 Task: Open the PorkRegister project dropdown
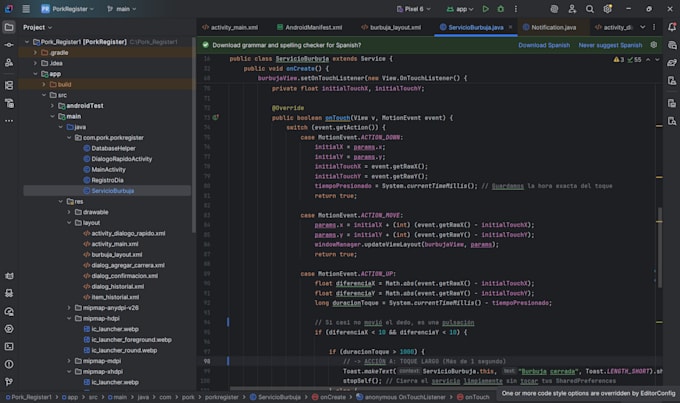67,9
